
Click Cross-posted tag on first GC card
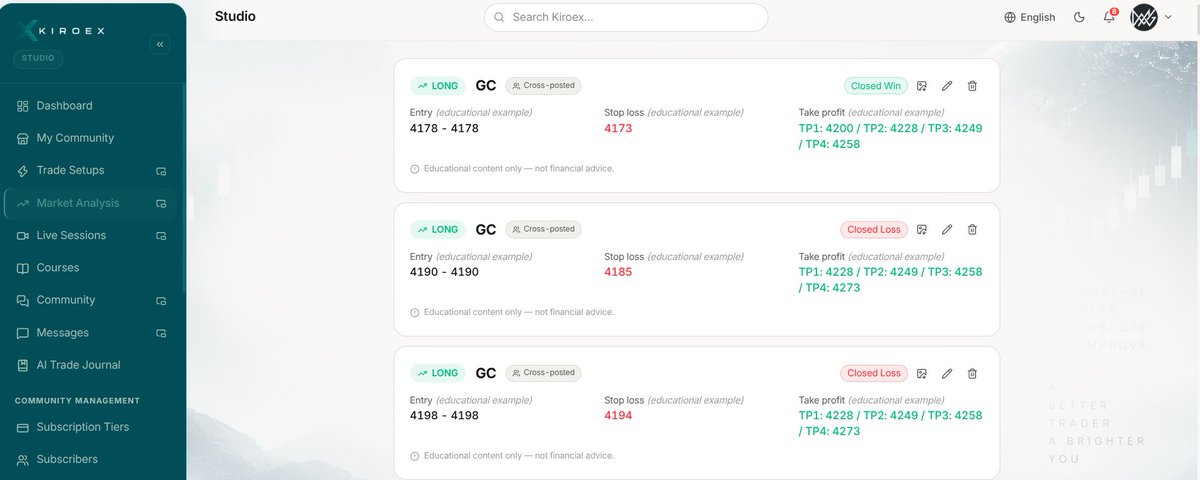[x=543, y=86]
